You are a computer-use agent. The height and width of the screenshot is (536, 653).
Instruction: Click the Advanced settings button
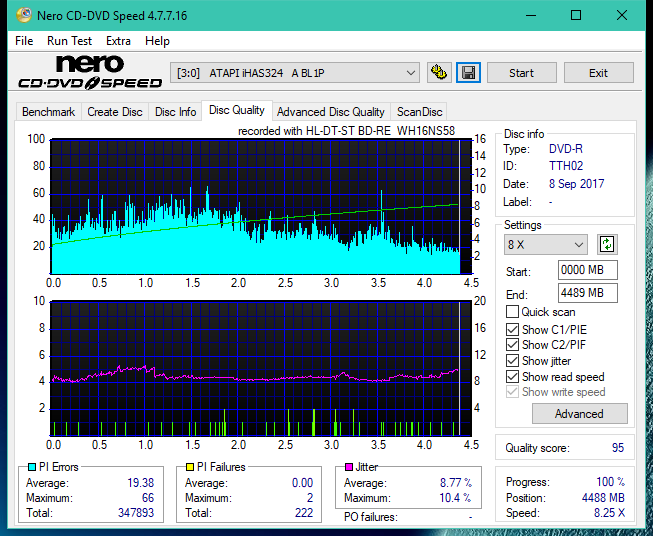[x=579, y=414]
